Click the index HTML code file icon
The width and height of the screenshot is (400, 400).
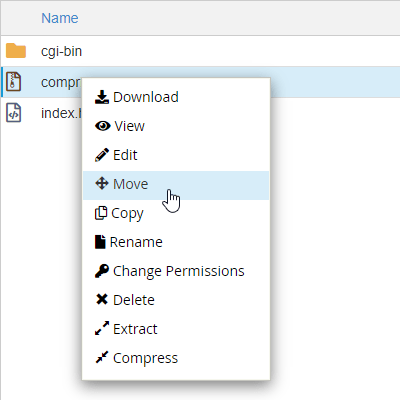click(14, 113)
